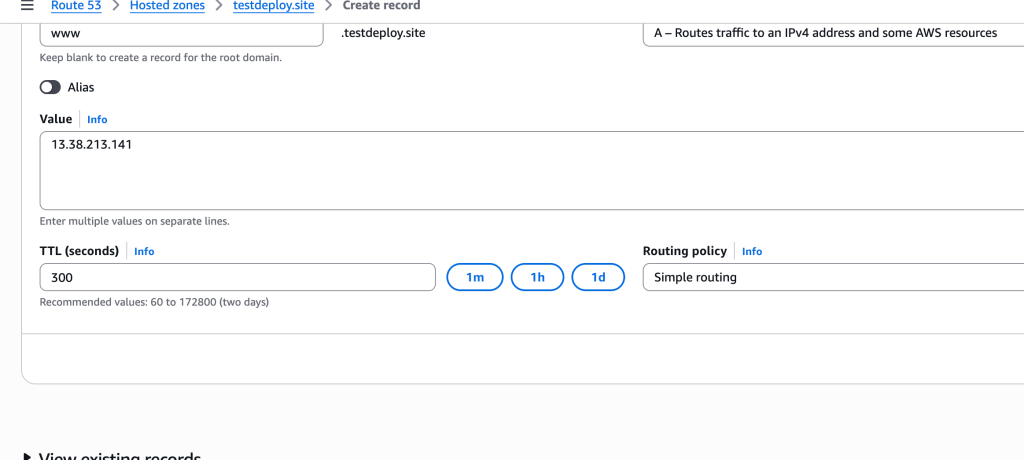This screenshot has width=1024, height=460.
Task: Open the Info link beside TTL (seconds)
Action: point(144,252)
